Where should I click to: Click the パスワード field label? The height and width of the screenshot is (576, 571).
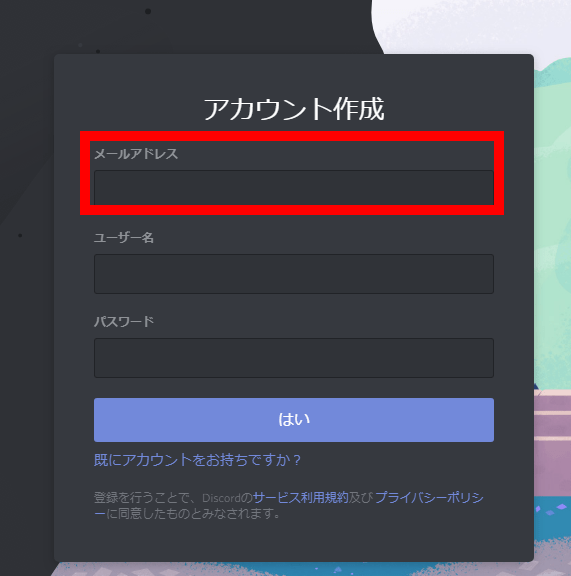pos(124,321)
